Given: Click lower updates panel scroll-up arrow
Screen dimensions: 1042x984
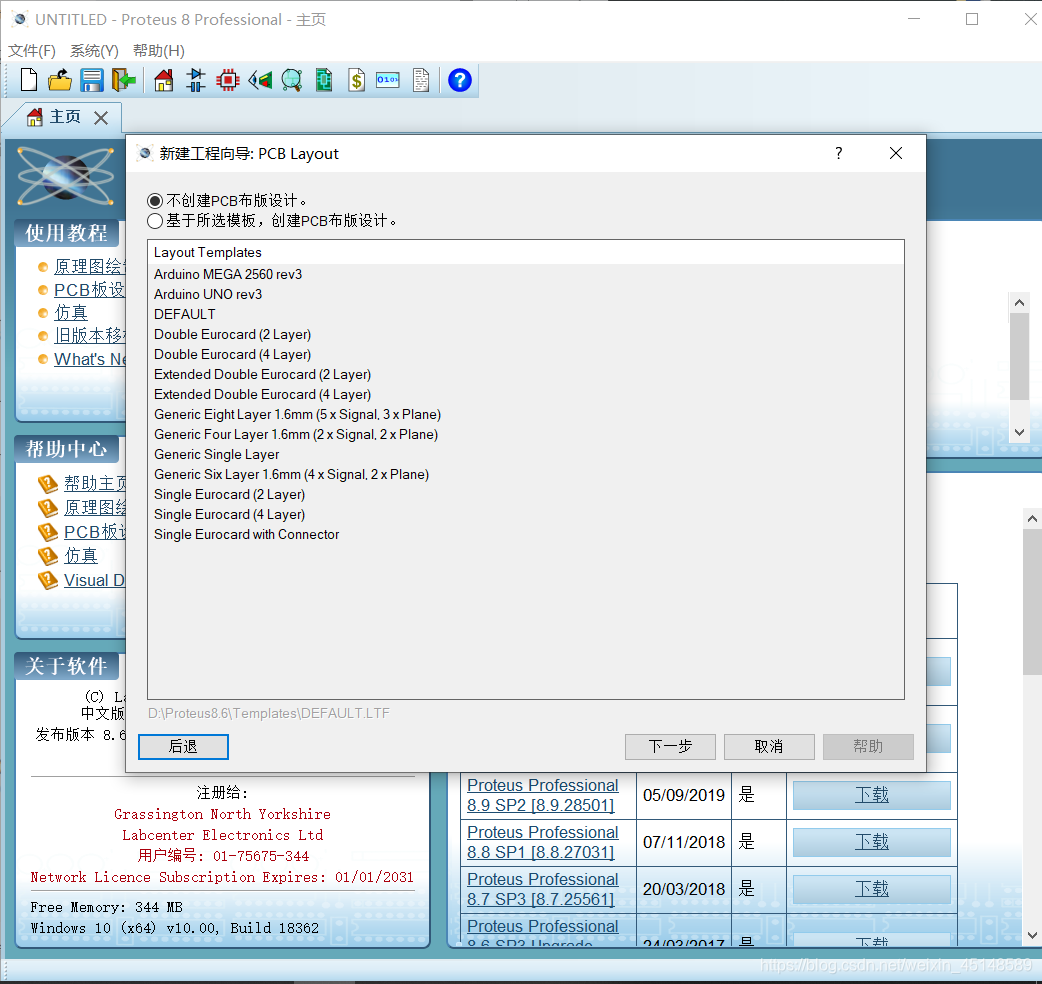Looking at the screenshot, I should point(1032,519).
